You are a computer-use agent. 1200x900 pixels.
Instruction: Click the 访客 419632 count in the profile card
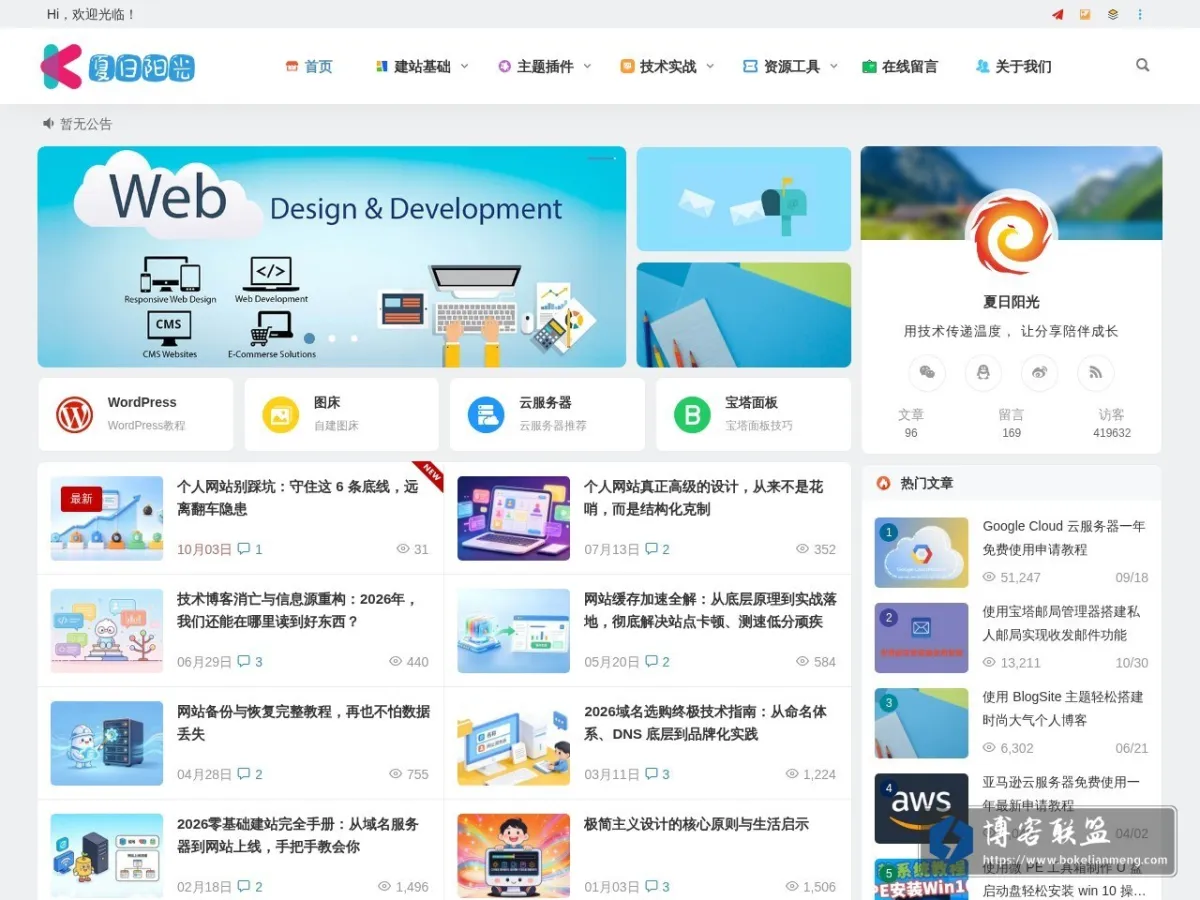tap(1112, 423)
